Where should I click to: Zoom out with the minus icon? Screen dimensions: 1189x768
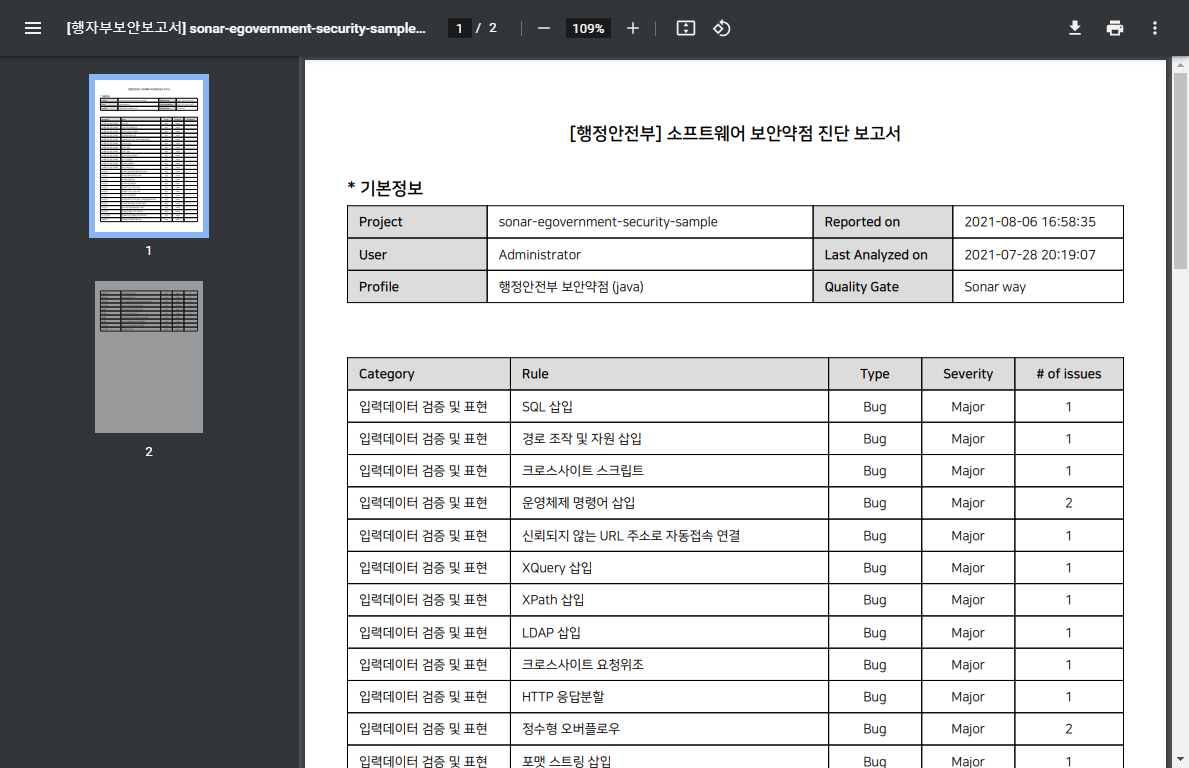[x=544, y=28]
